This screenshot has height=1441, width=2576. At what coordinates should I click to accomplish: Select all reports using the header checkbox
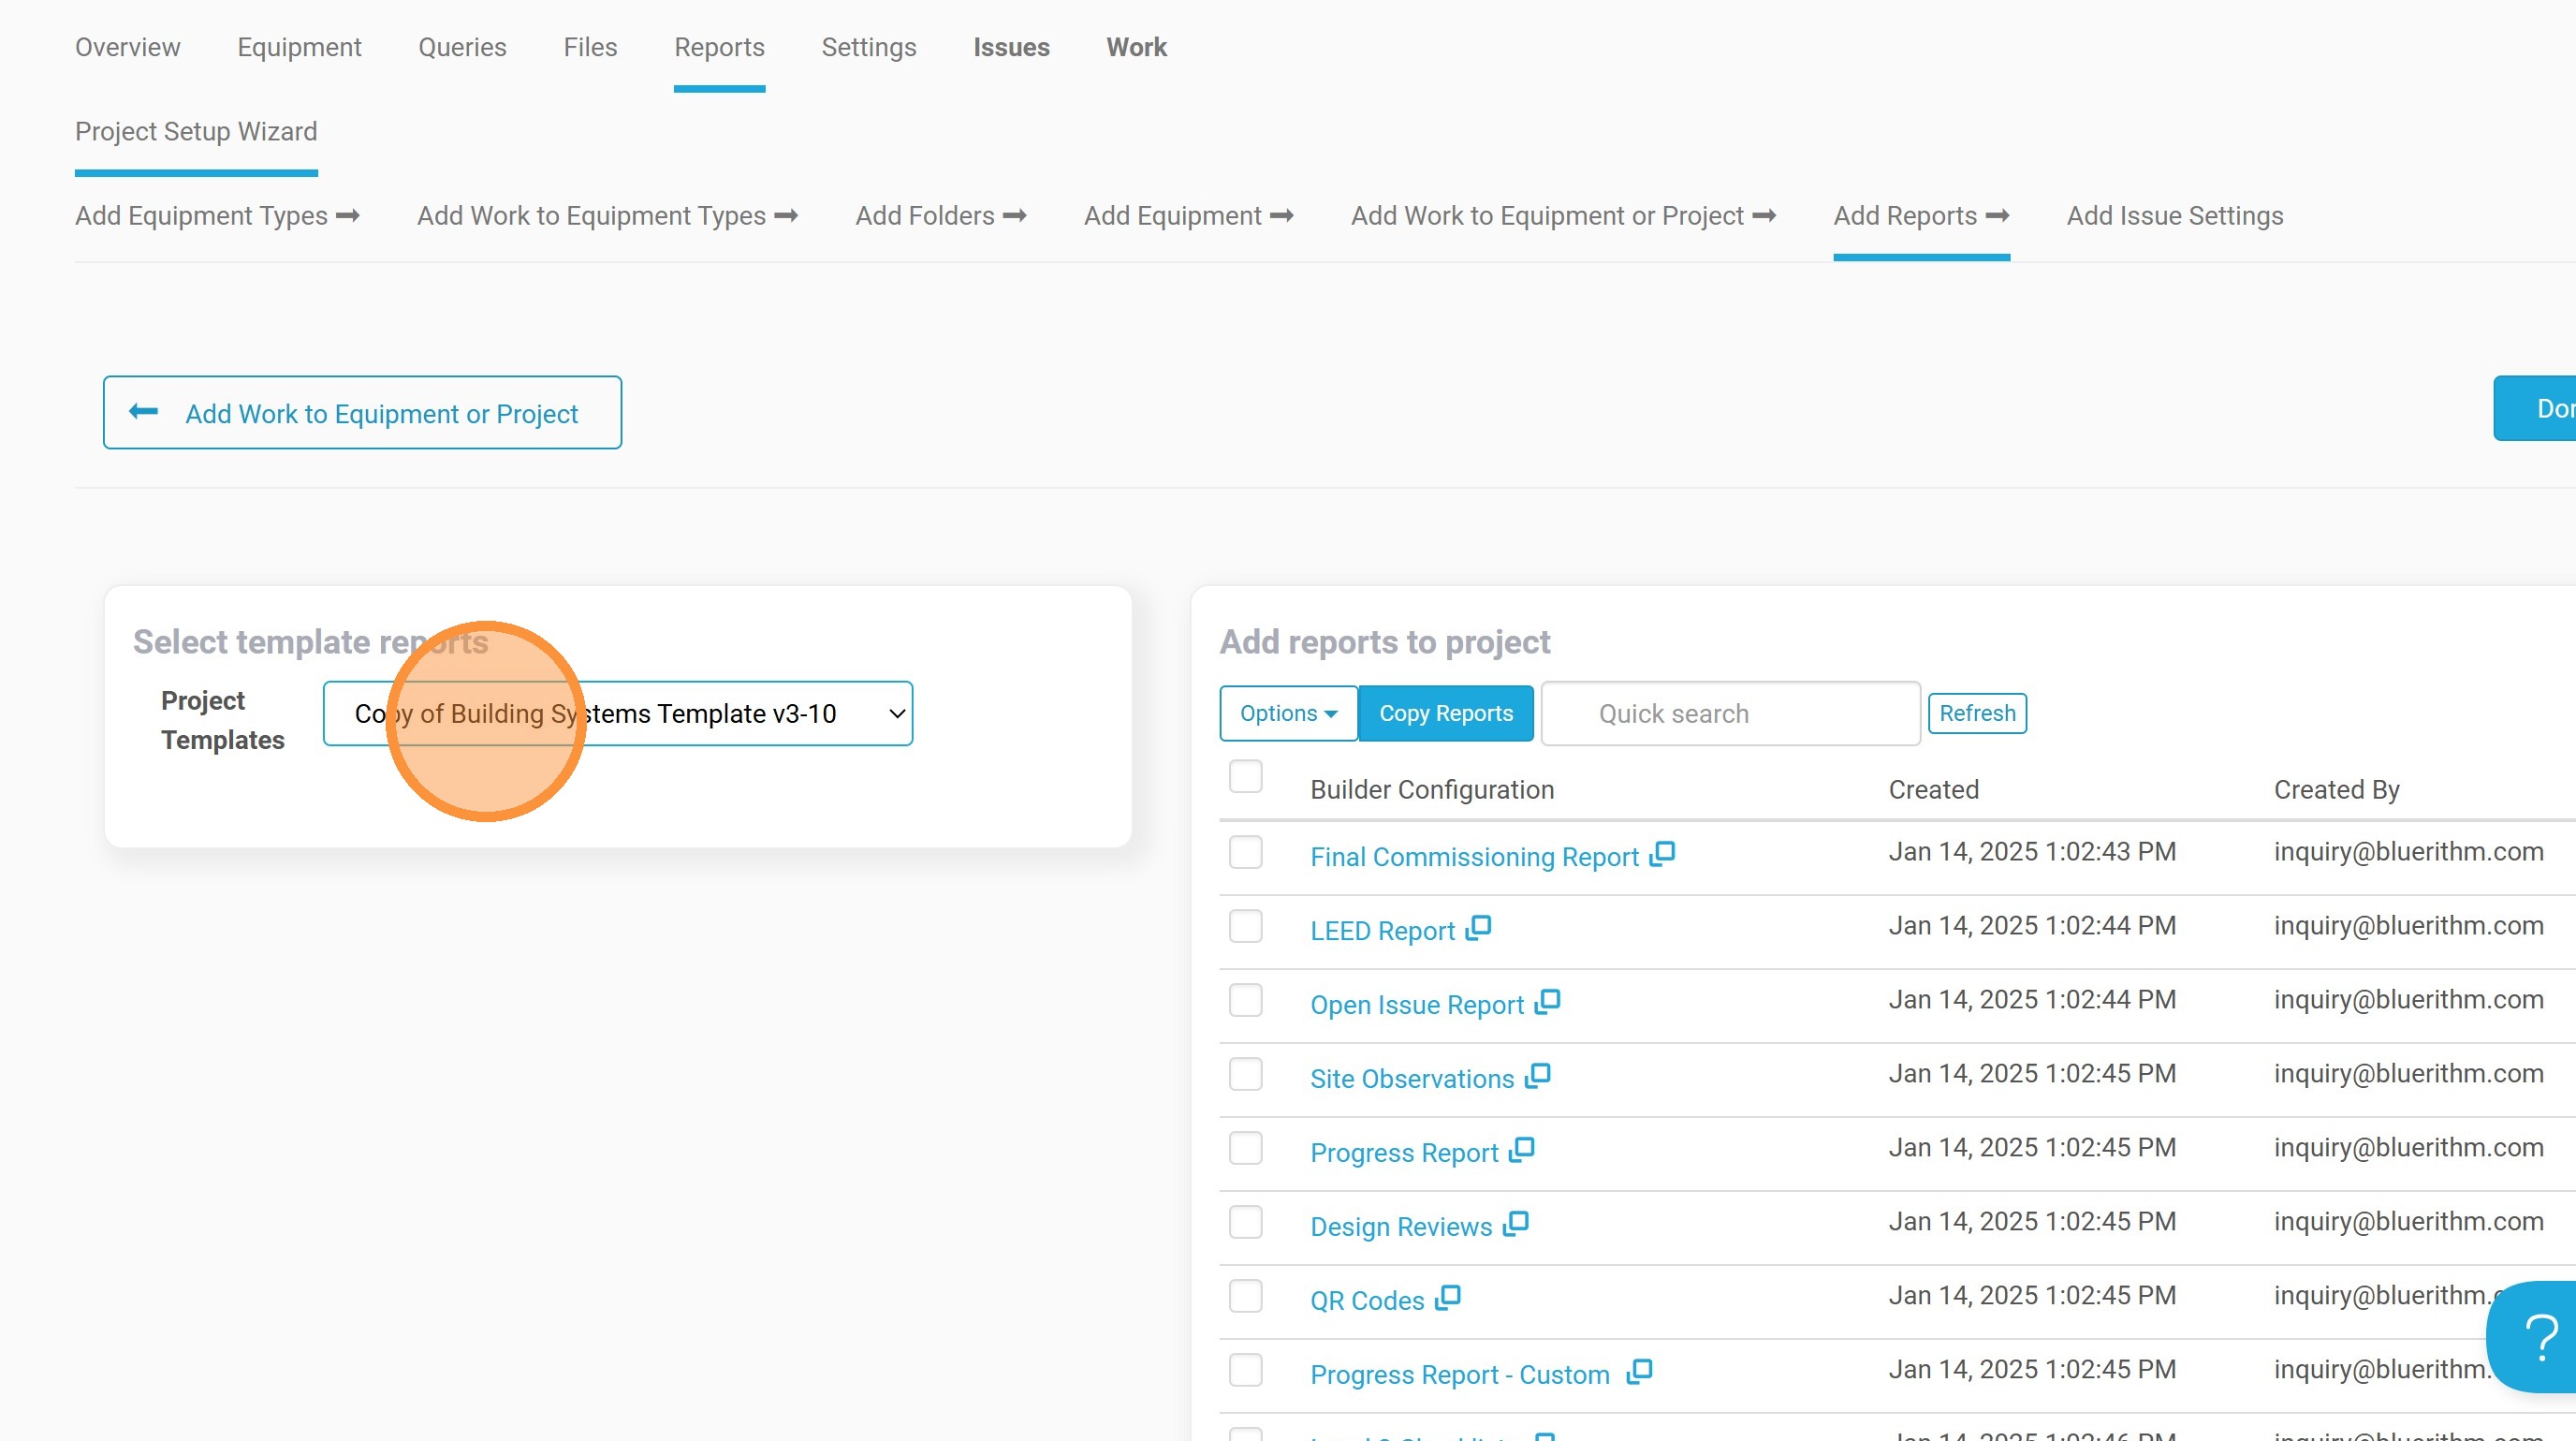(1245, 776)
